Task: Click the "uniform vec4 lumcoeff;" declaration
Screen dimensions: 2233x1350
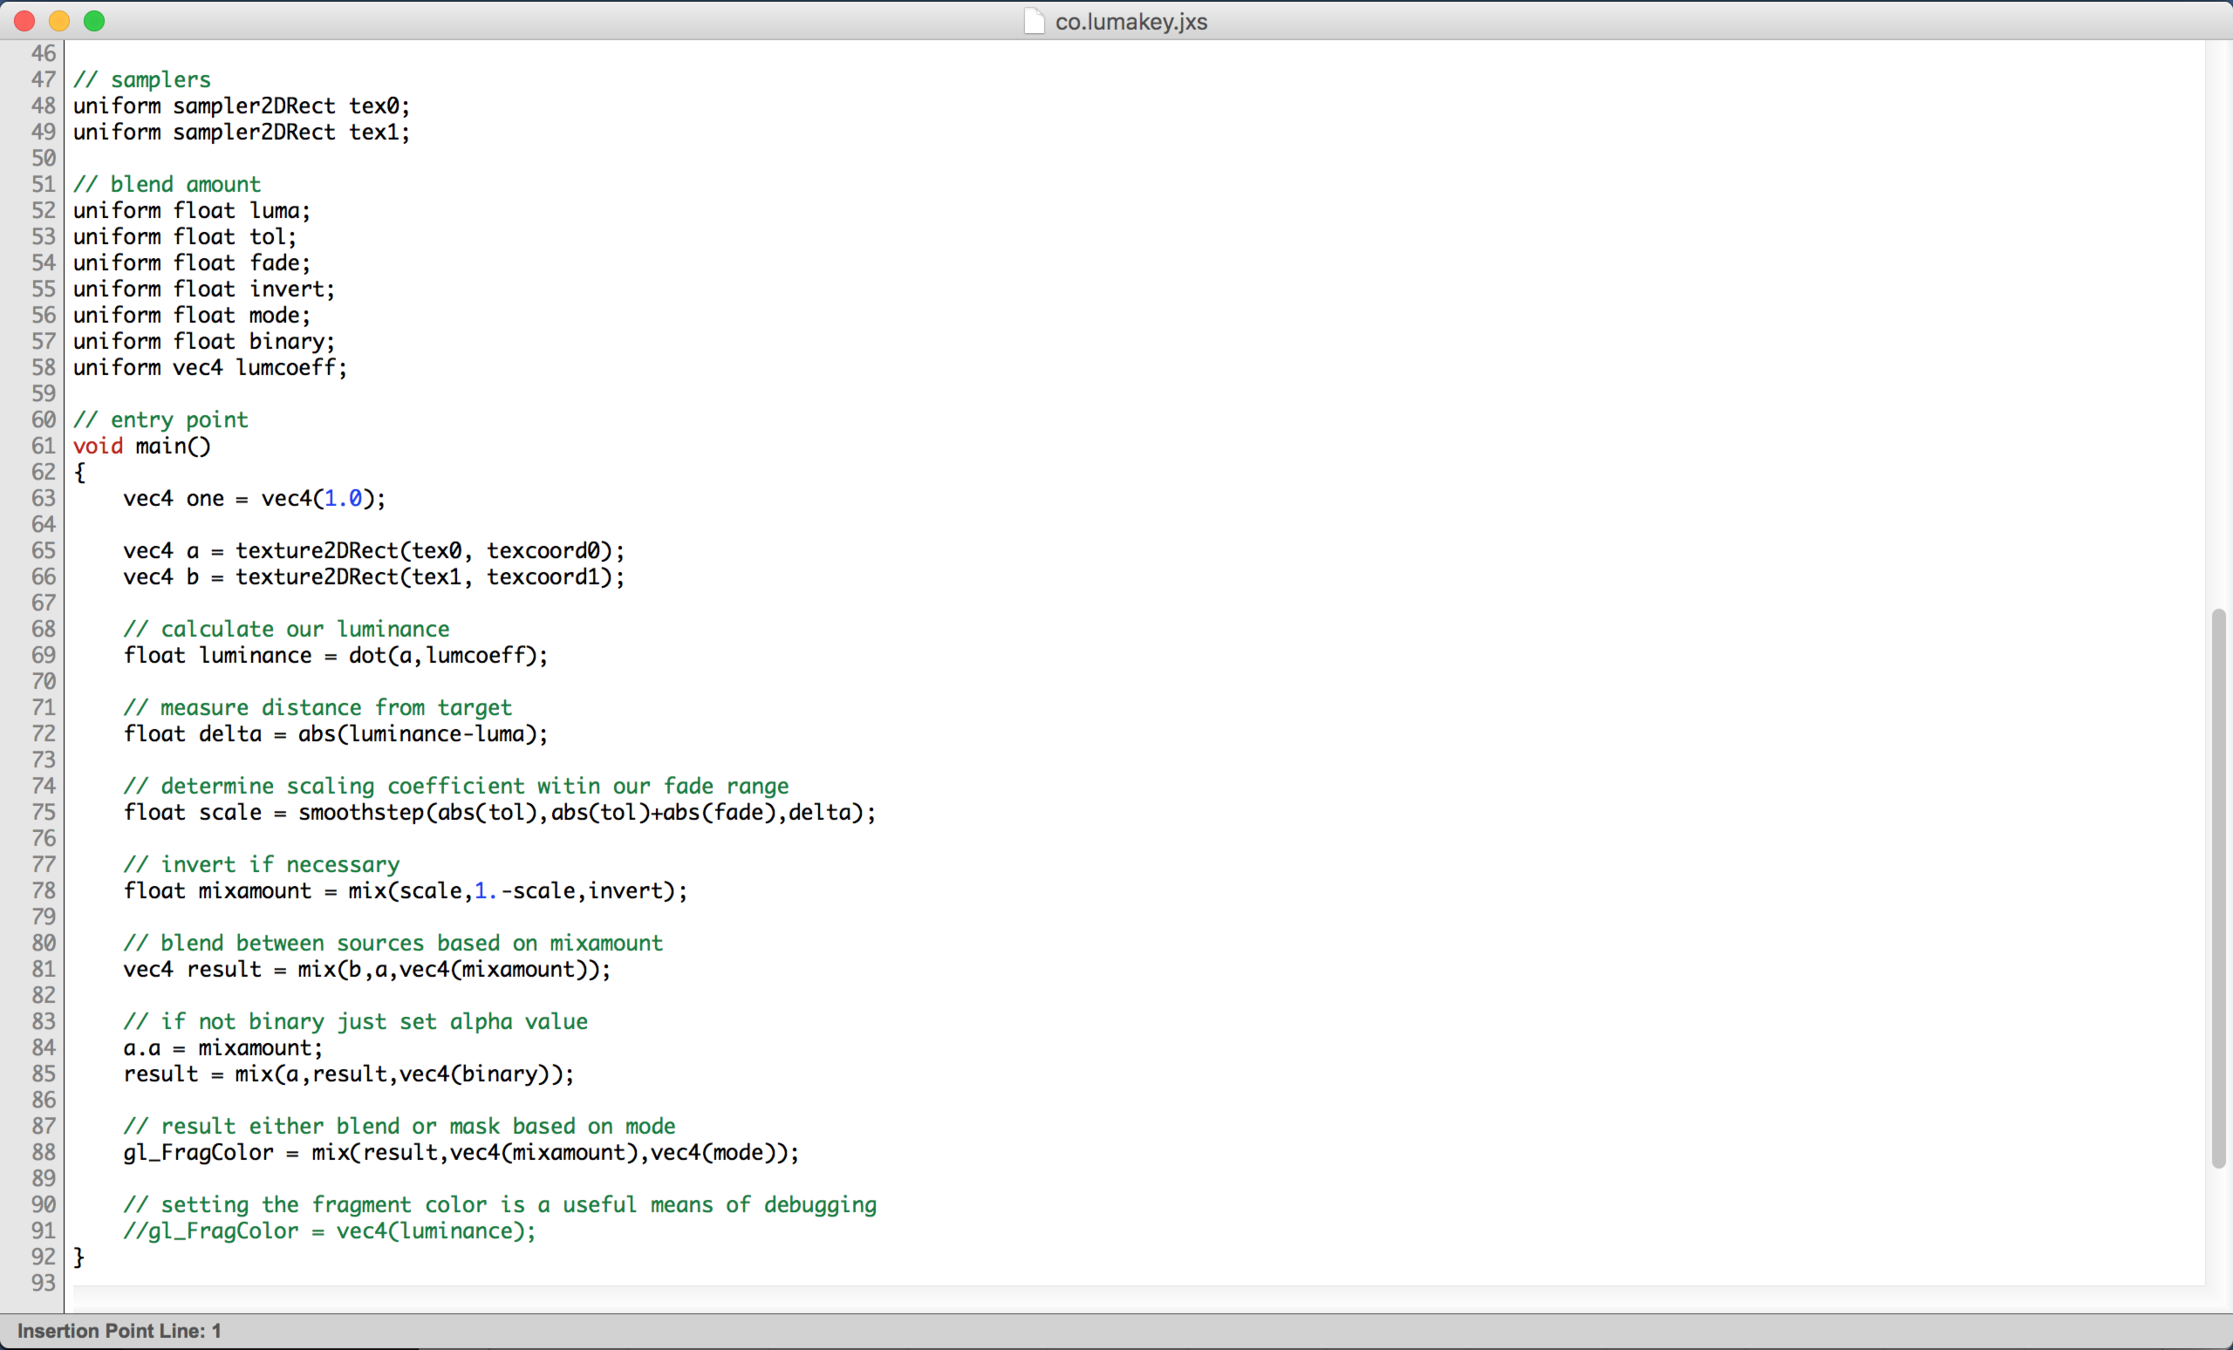Action: tap(210, 367)
